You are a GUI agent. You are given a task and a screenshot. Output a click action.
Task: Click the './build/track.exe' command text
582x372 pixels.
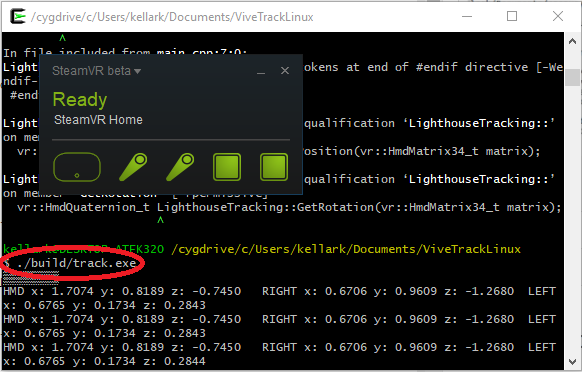coord(76,263)
